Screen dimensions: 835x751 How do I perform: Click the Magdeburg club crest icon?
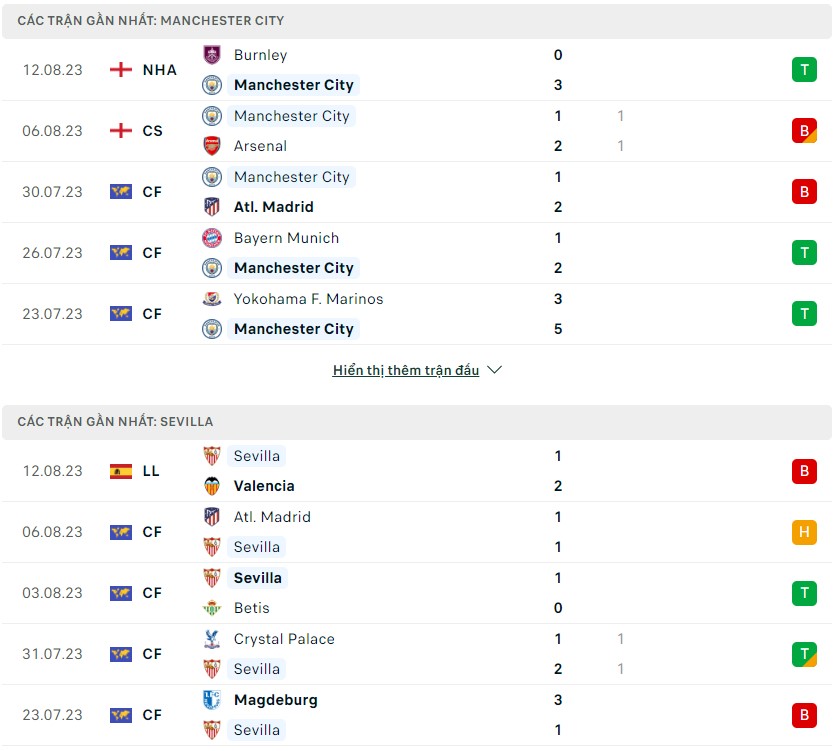pos(212,700)
